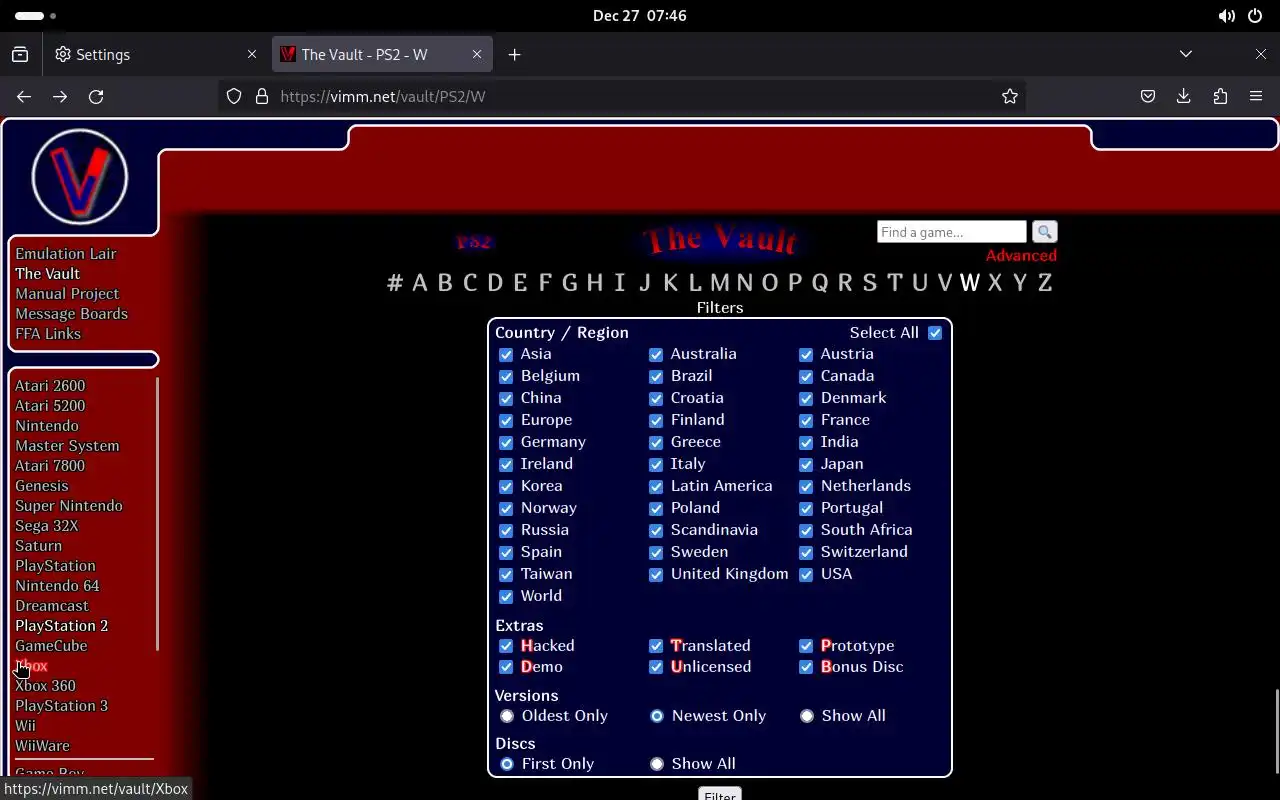Switch to The Vault - PS2 - W tab
Image resolution: width=1280 pixels, height=800 pixels.
point(383,54)
